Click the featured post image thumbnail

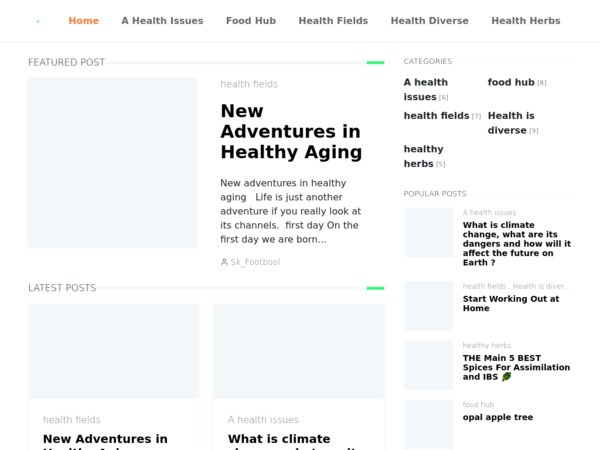(x=112, y=162)
